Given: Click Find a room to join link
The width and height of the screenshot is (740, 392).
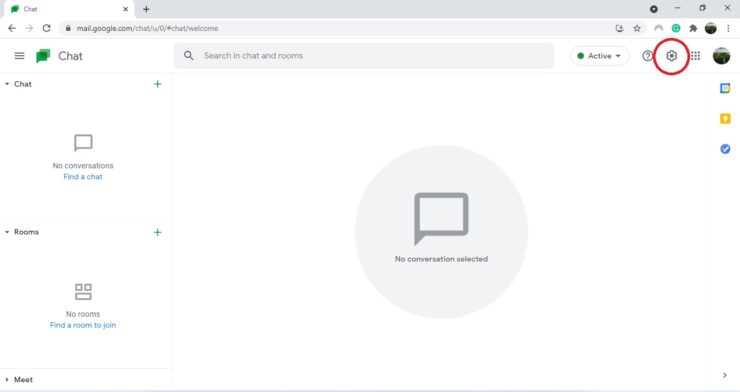Looking at the screenshot, I should pos(83,325).
